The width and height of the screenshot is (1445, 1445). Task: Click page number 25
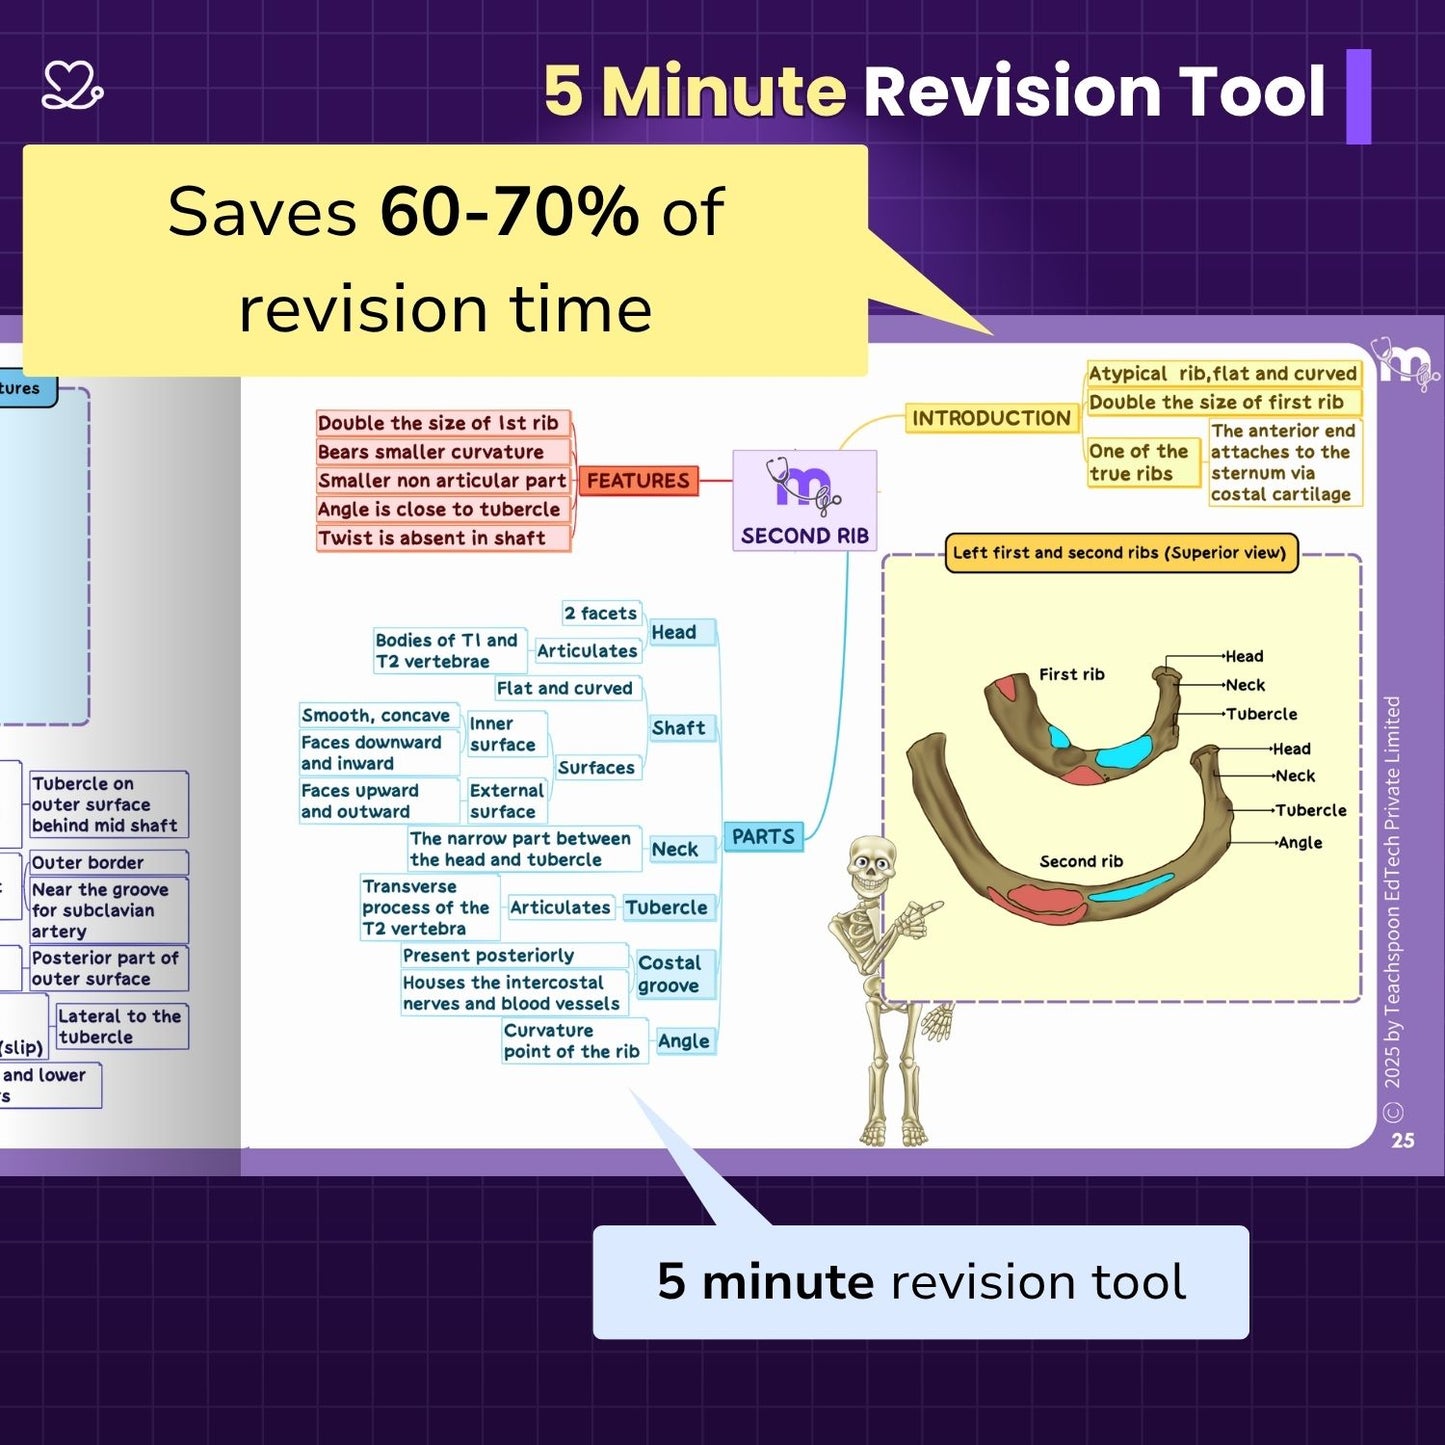[1403, 1140]
